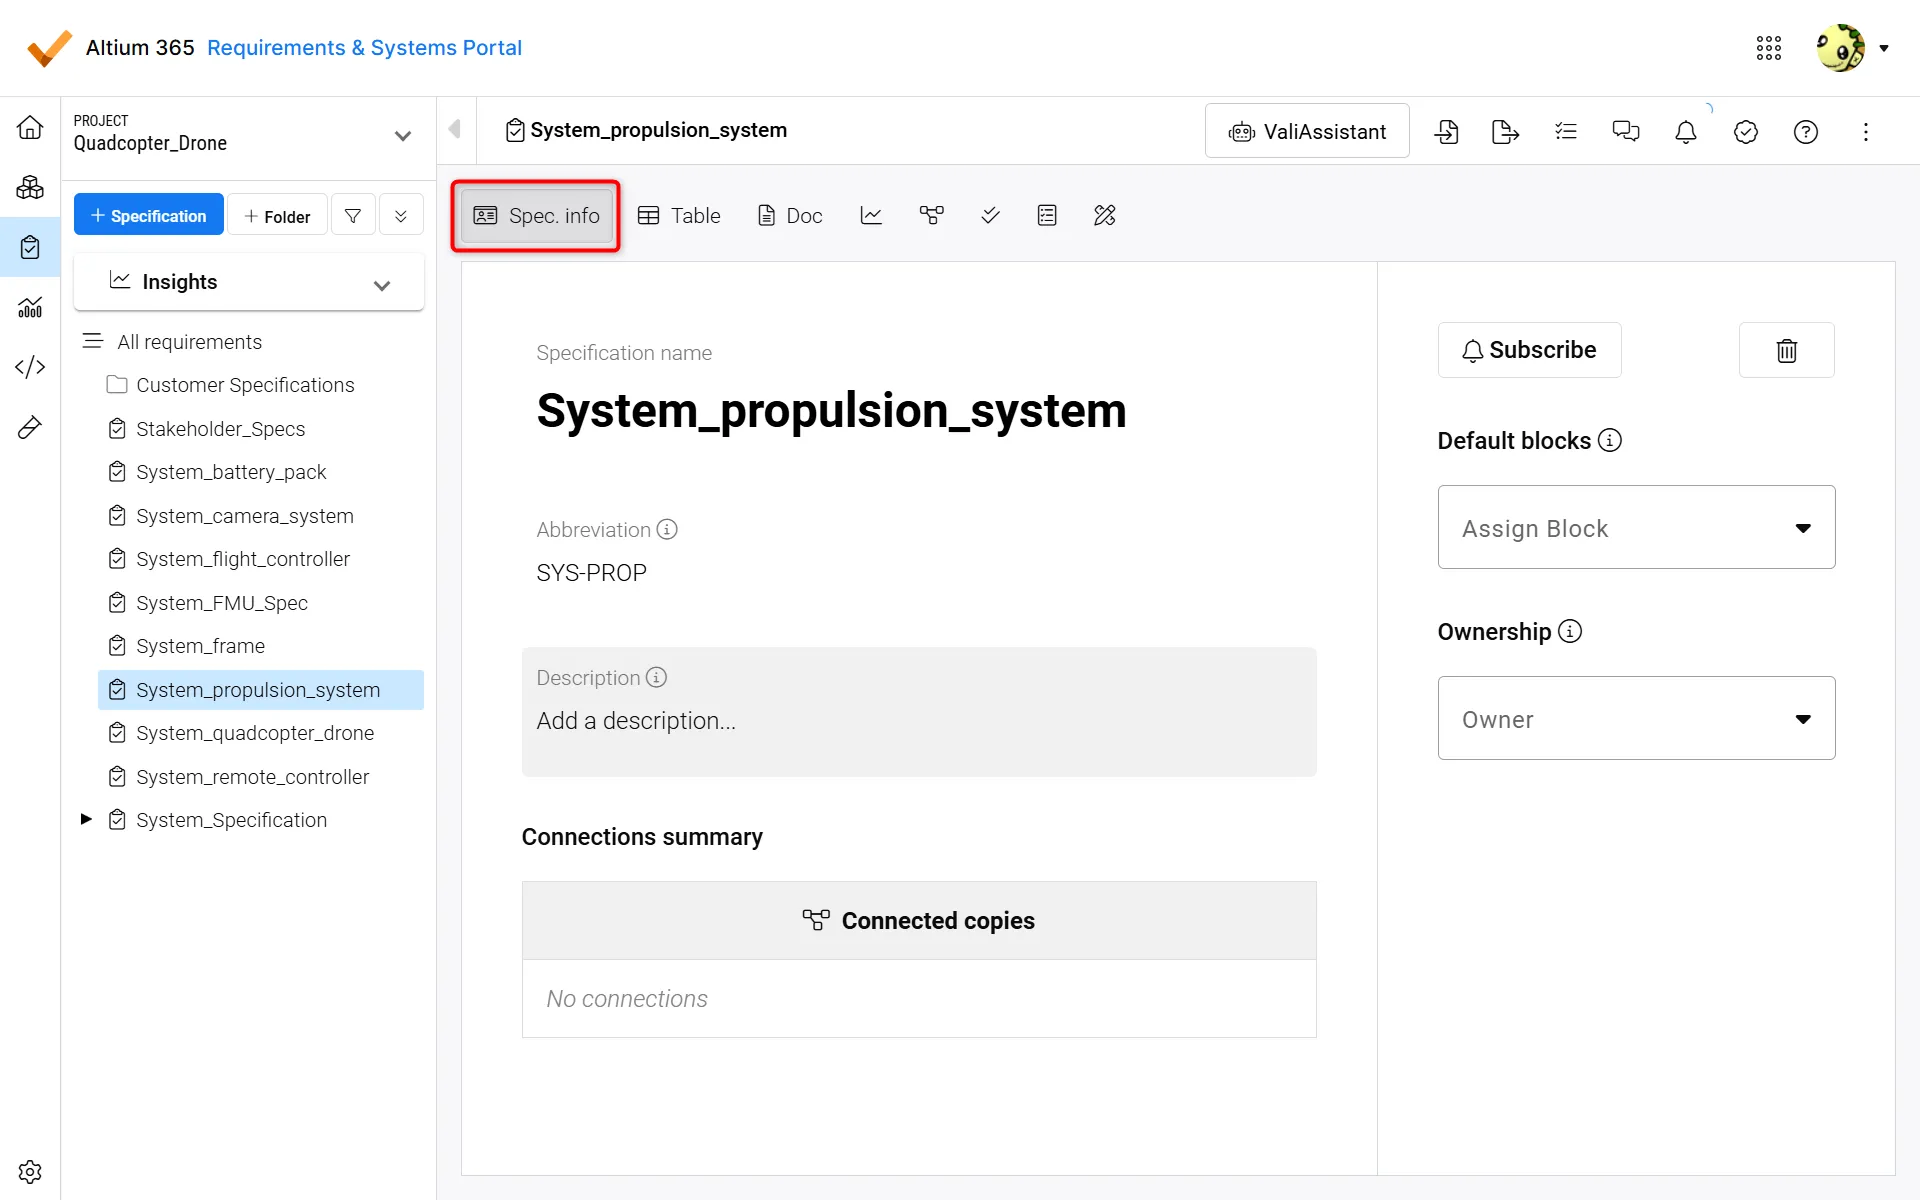
Task: Open the comments chat bubbles icon
Action: point(1625,131)
